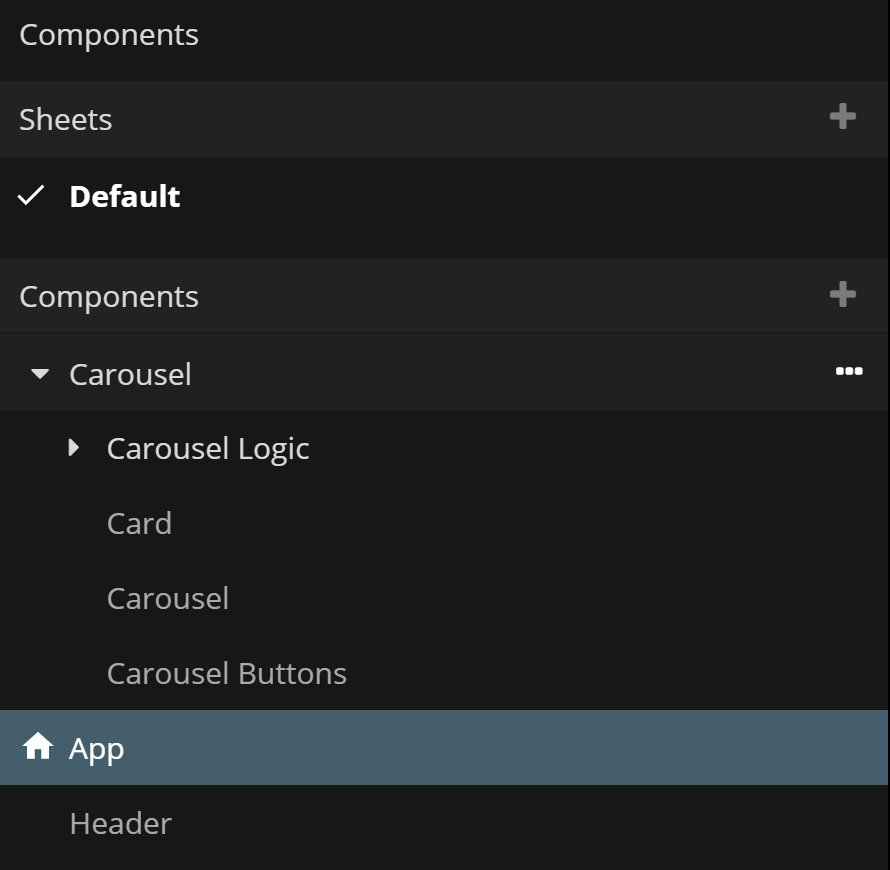Click the Sheets section header label

(x=66, y=119)
